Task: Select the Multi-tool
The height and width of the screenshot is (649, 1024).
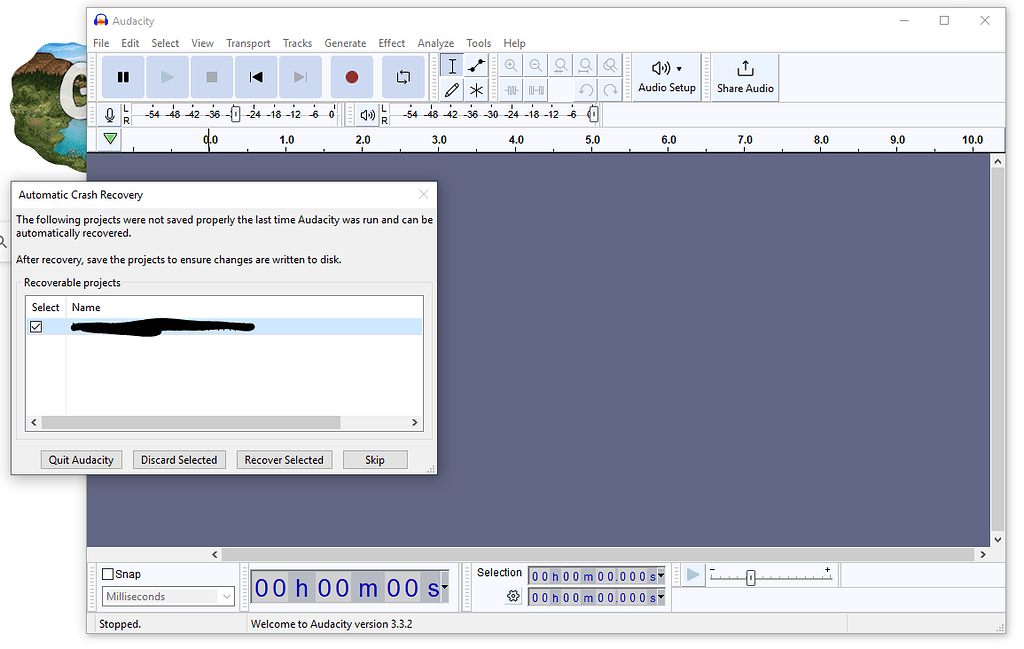Action: point(476,89)
